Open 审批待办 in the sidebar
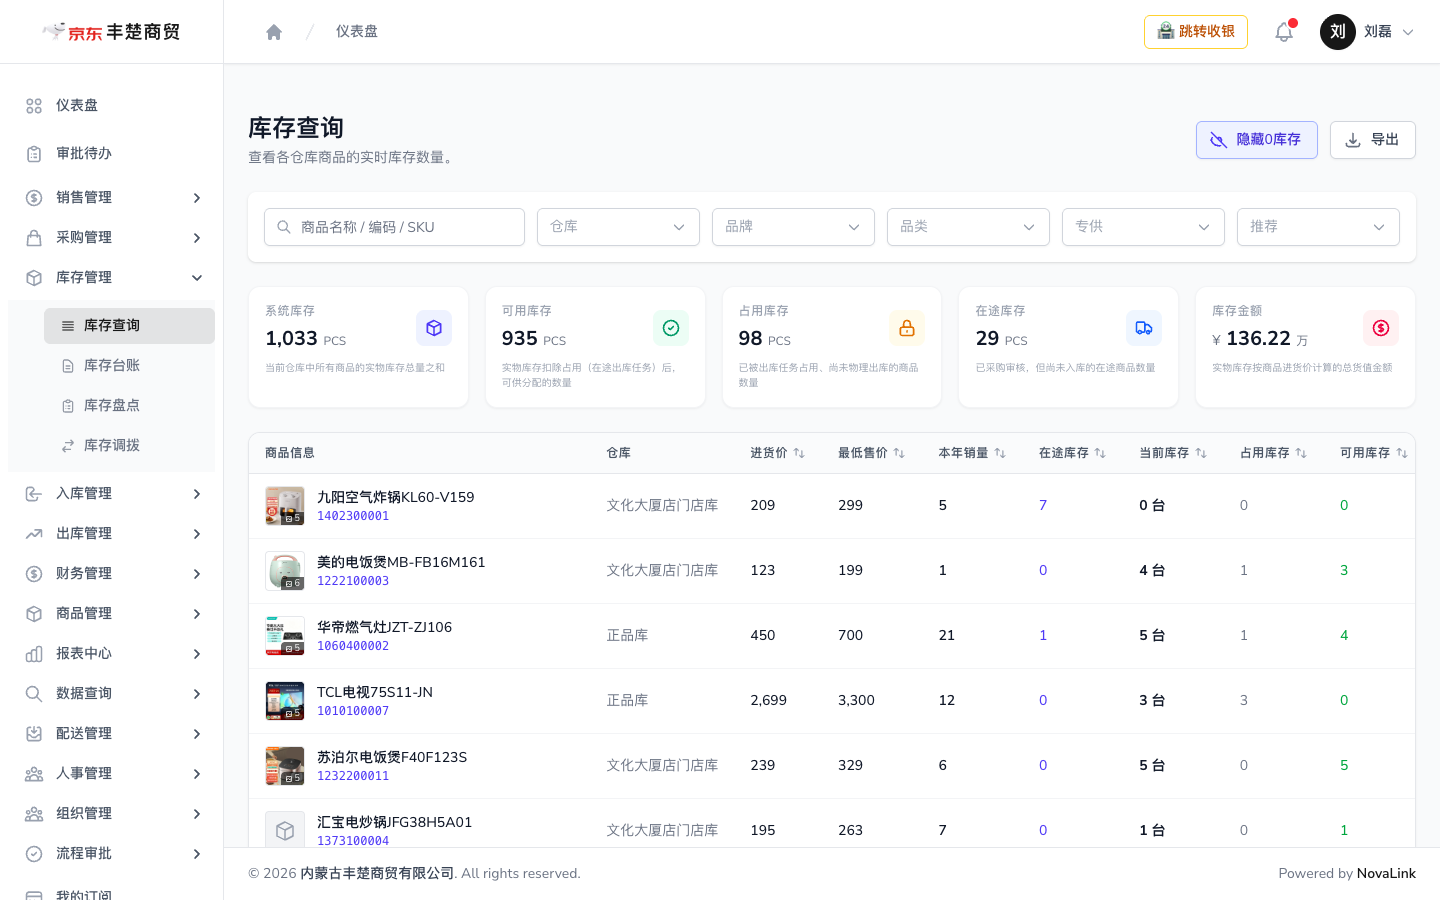This screenshot has height=900, width=1440. coord(112,154)
